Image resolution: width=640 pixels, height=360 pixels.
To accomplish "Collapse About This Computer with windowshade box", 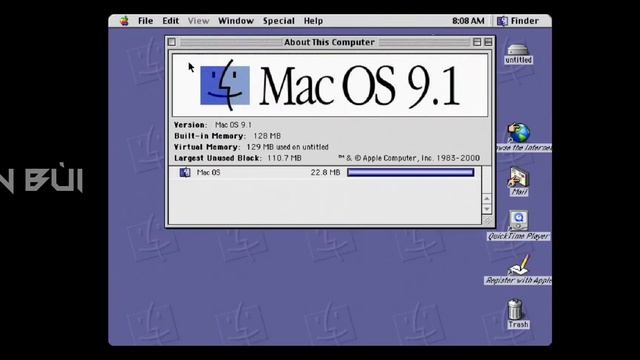I will click(x=488, y=42).
